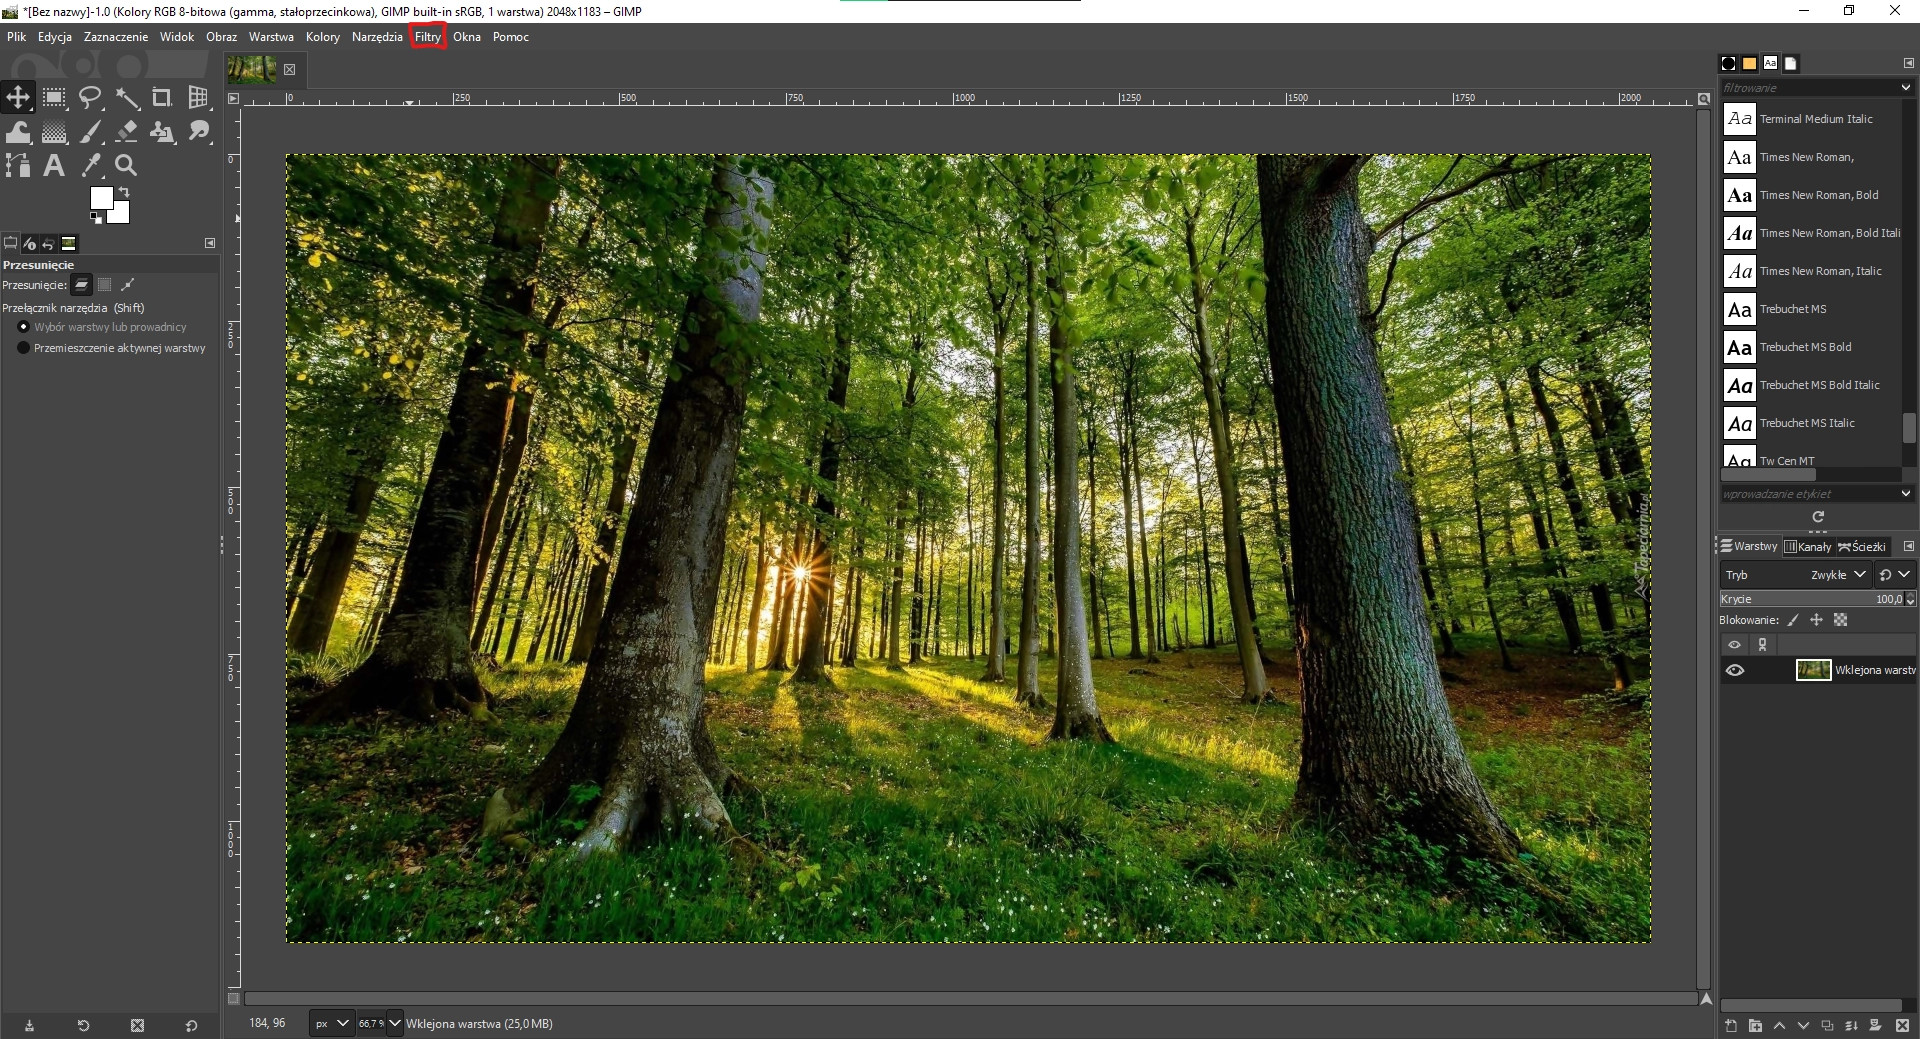Select the Clone stamp tool
The height and width of the screenshot is (1039, 1920).
pos(162,132)
